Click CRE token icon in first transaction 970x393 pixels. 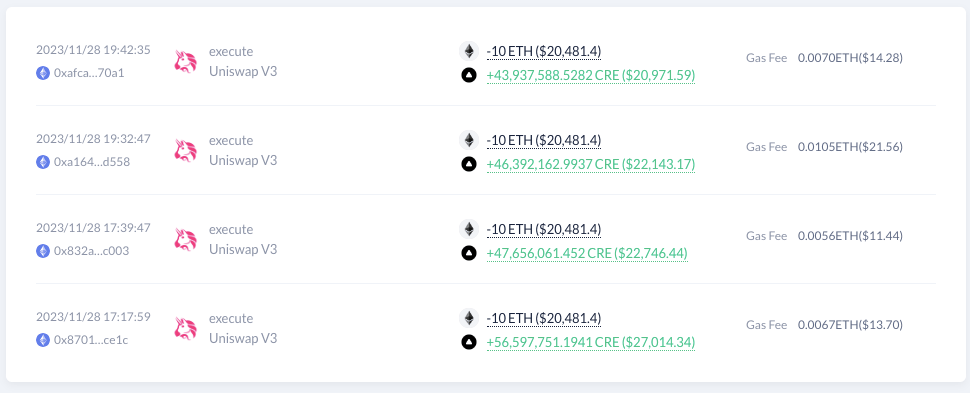pos(469,75)
